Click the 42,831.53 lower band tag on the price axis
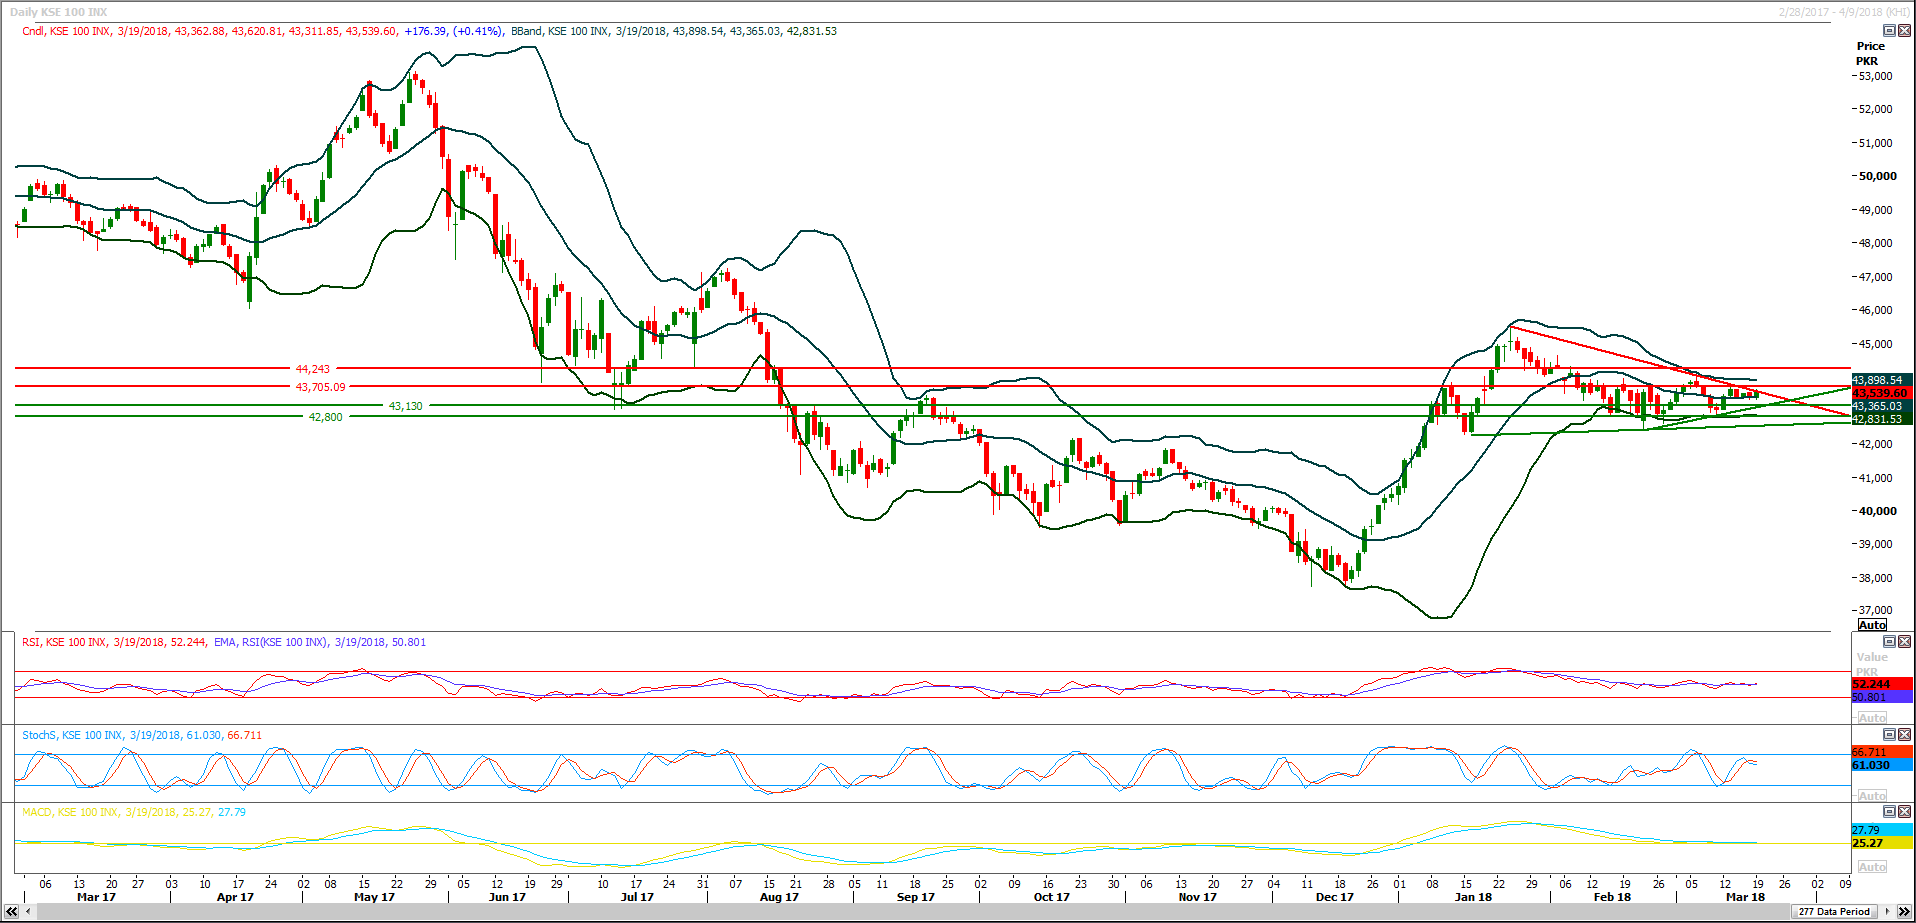 tap(1882, 419)
